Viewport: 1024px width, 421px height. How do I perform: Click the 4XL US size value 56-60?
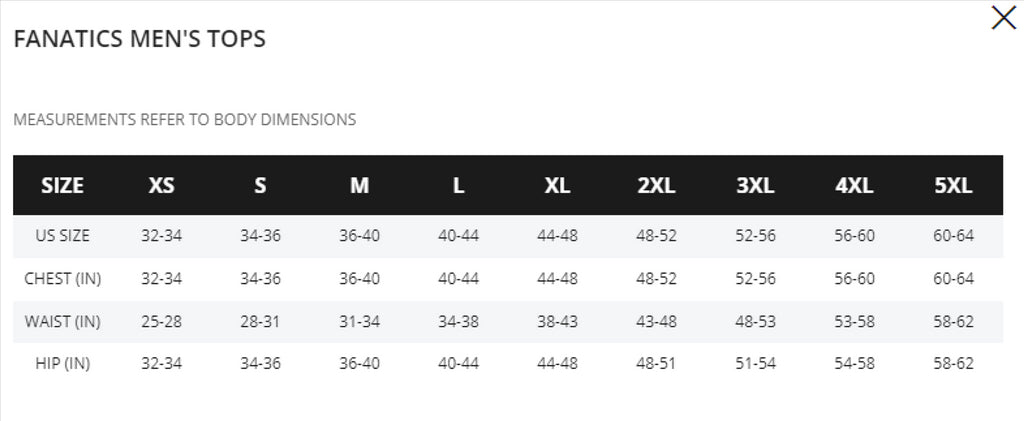click(x=854, y=236)
